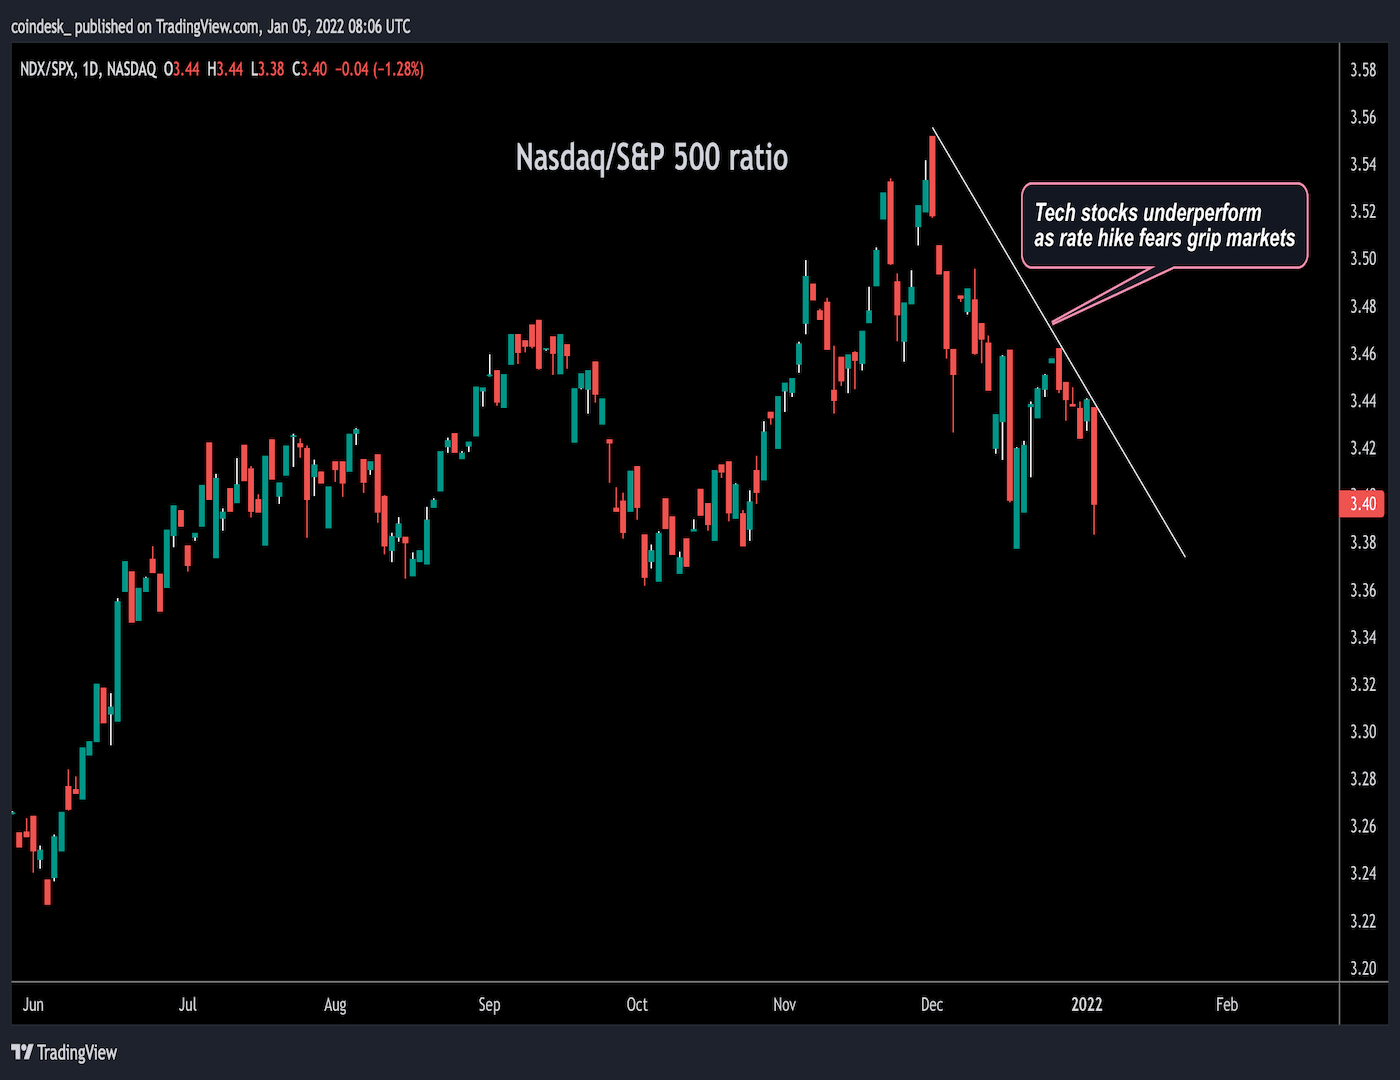This screenshot has height=1080, width=1400.
Task: Click the close value C3.40 in legend
Action: click(x=309, y=69)
